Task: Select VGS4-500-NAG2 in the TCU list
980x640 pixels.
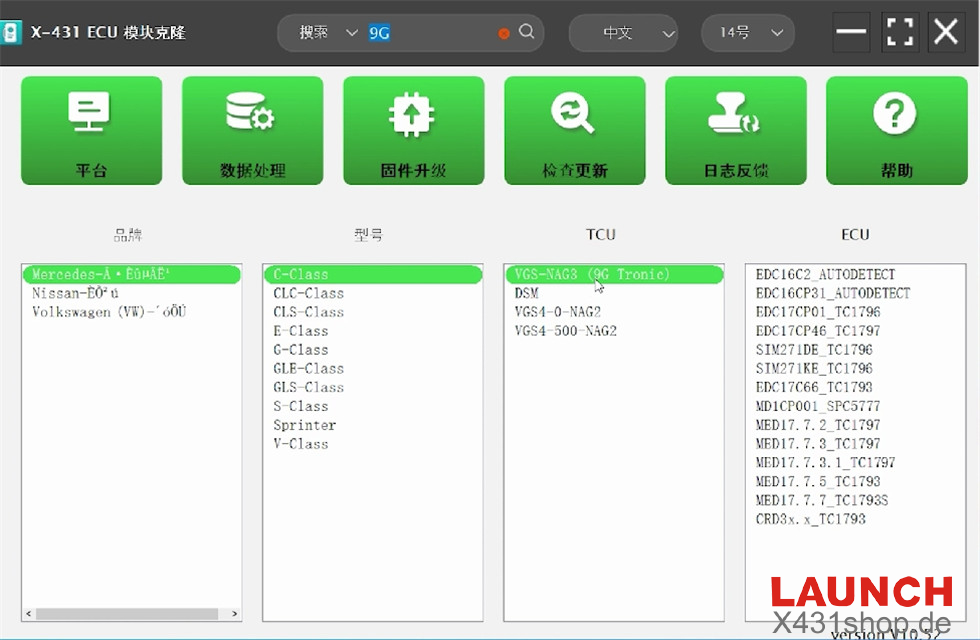Action: coord(565,331)
